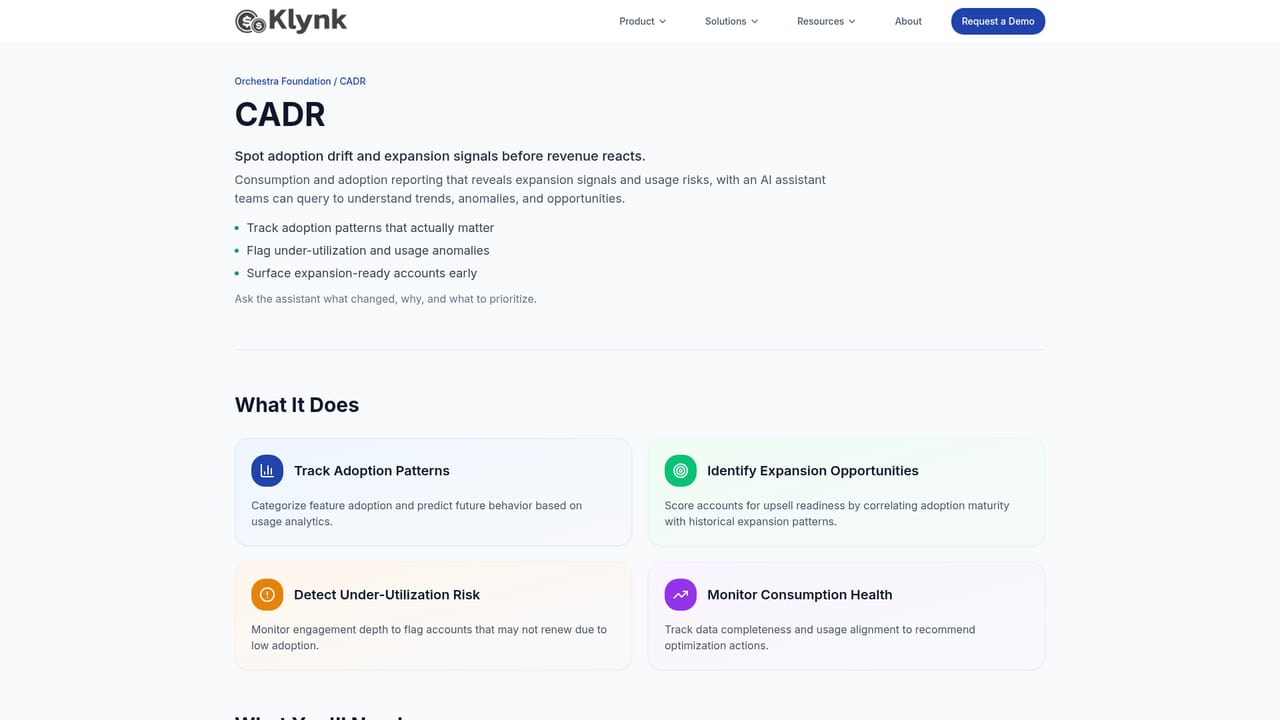Go to the About page

(908, 21)
